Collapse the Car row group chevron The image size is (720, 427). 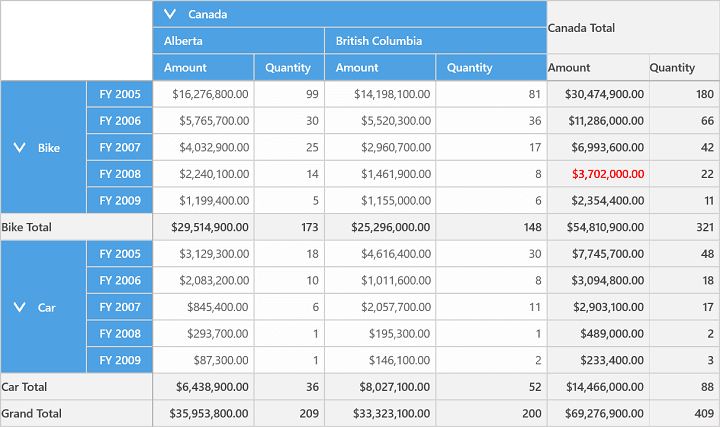[x=19, y=307]
